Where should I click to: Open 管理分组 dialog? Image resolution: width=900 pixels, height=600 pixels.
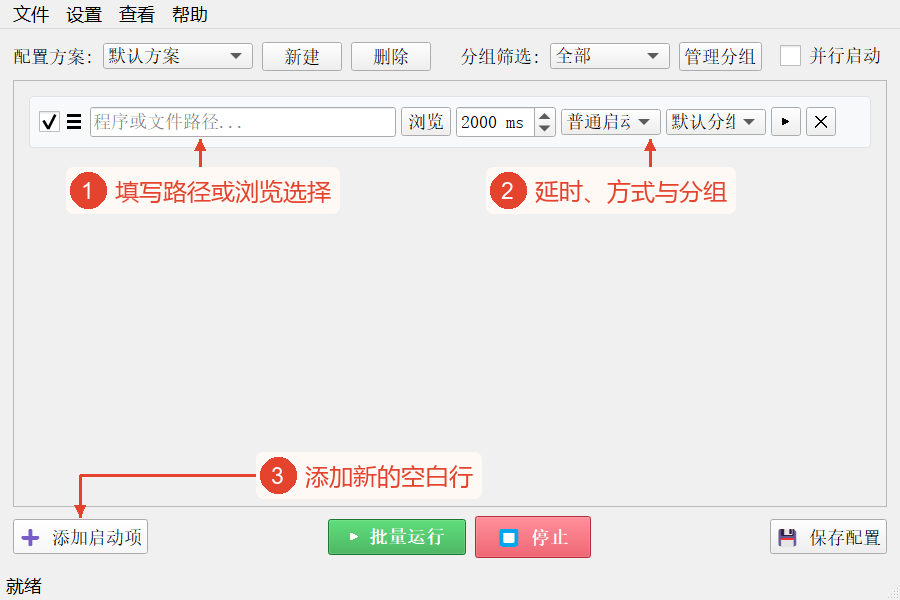click(x=720, y=56)
